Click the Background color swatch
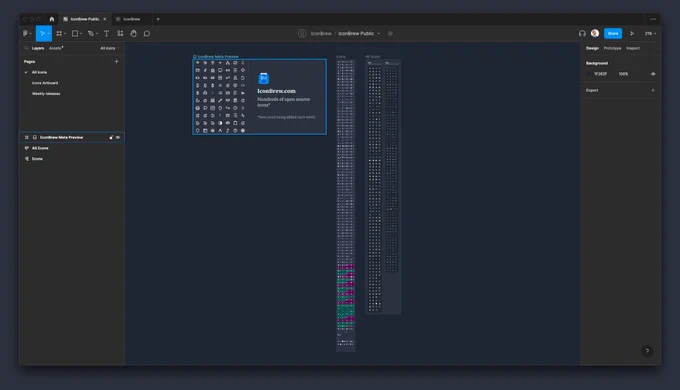The image size is (680, 390). (x=588, y=74)
